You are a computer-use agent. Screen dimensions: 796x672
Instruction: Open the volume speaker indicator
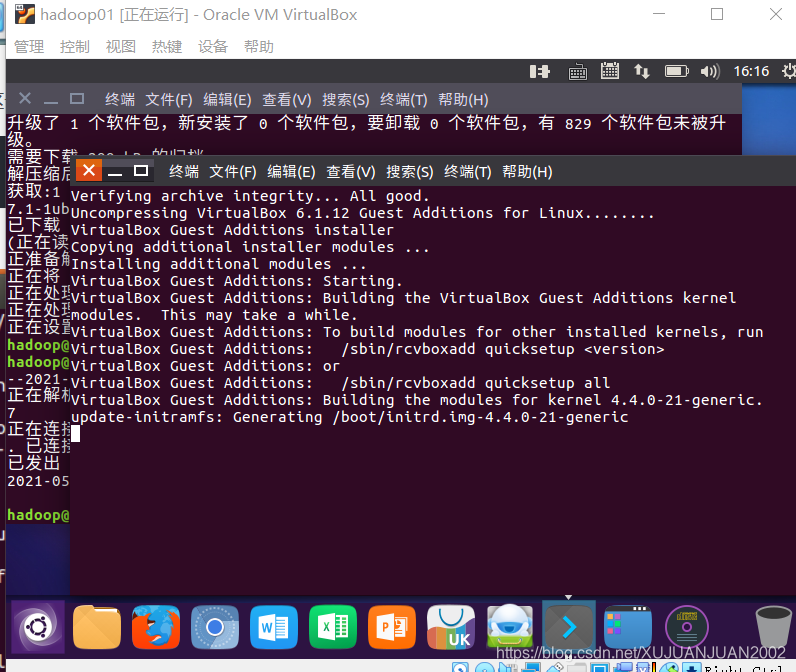coord(710,72)
